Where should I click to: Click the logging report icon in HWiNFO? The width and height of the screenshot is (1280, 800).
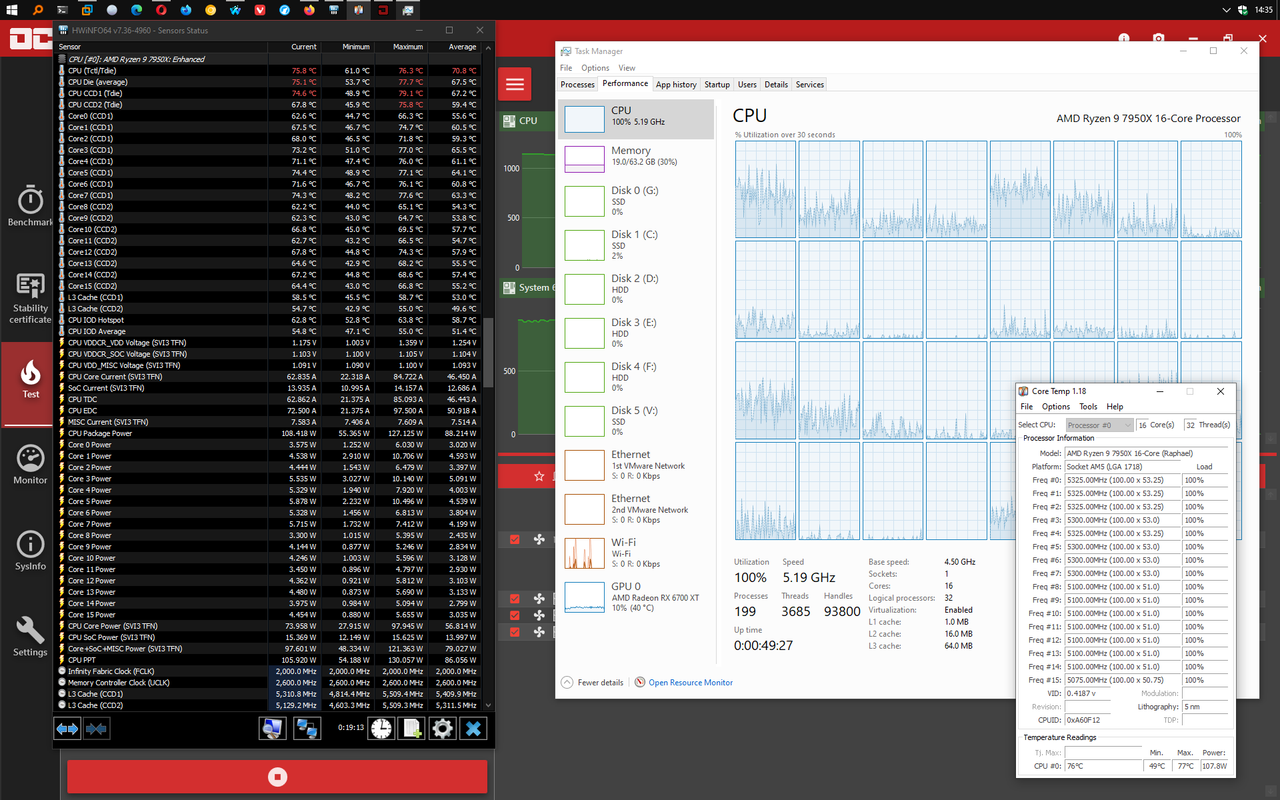point(411,728)
